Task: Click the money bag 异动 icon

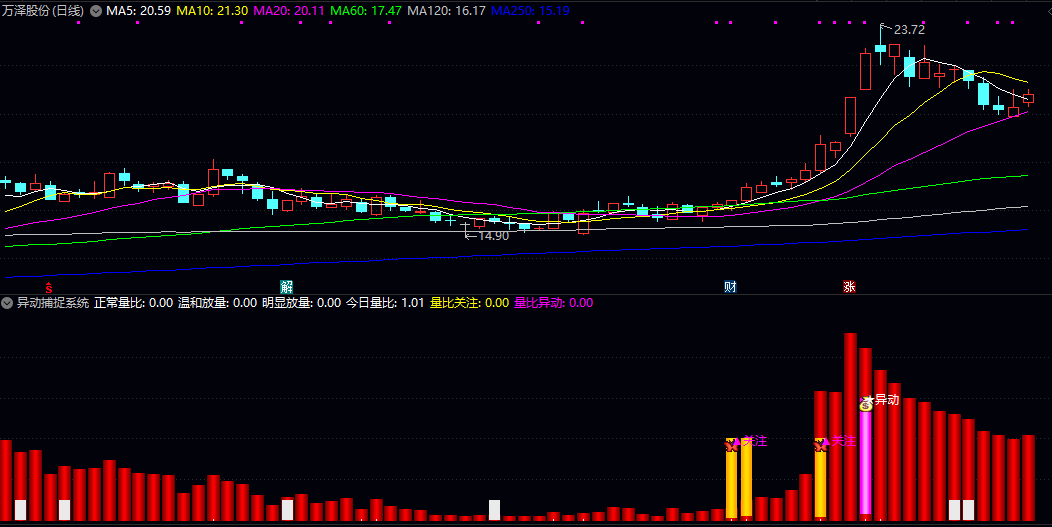Action: [x=866, y=403]
